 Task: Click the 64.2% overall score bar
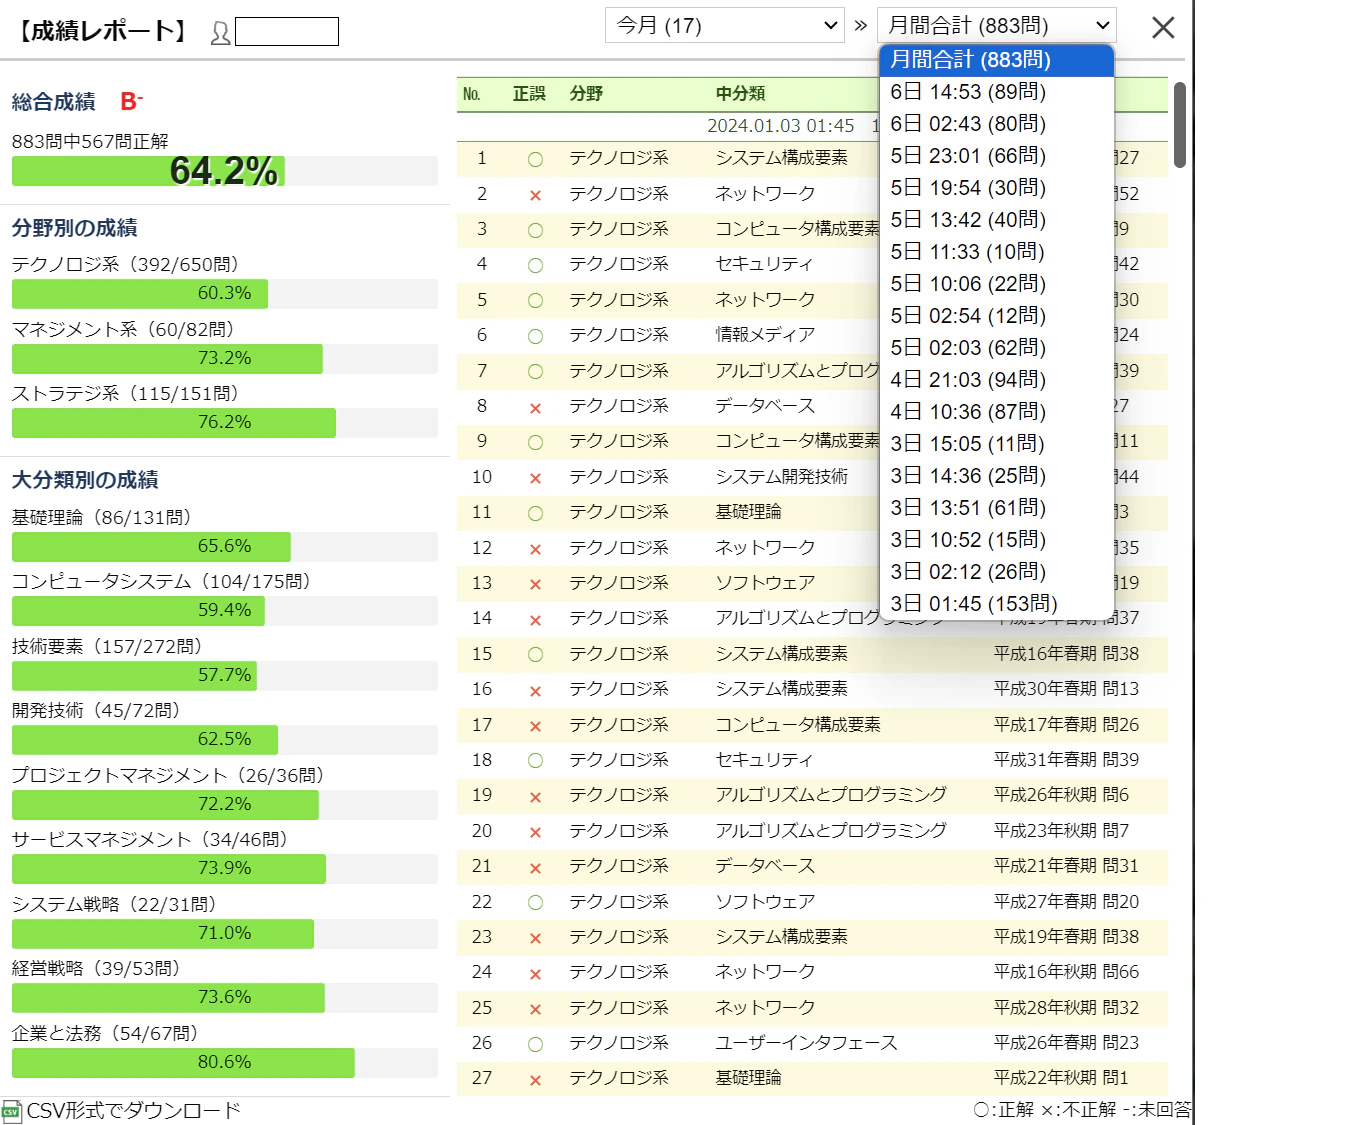(225, 171)
